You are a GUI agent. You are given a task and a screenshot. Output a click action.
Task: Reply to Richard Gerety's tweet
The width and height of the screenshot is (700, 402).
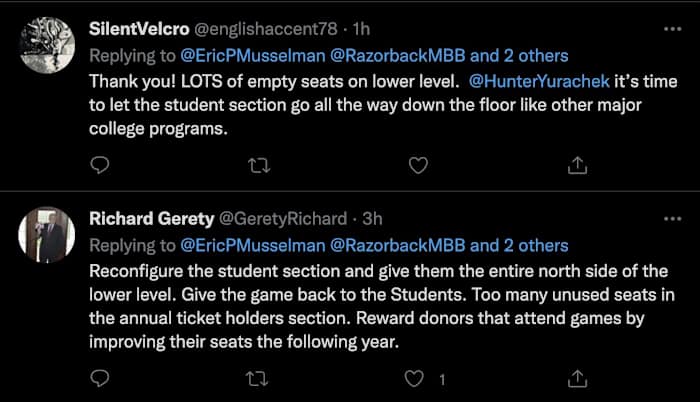tap(99, 379)
